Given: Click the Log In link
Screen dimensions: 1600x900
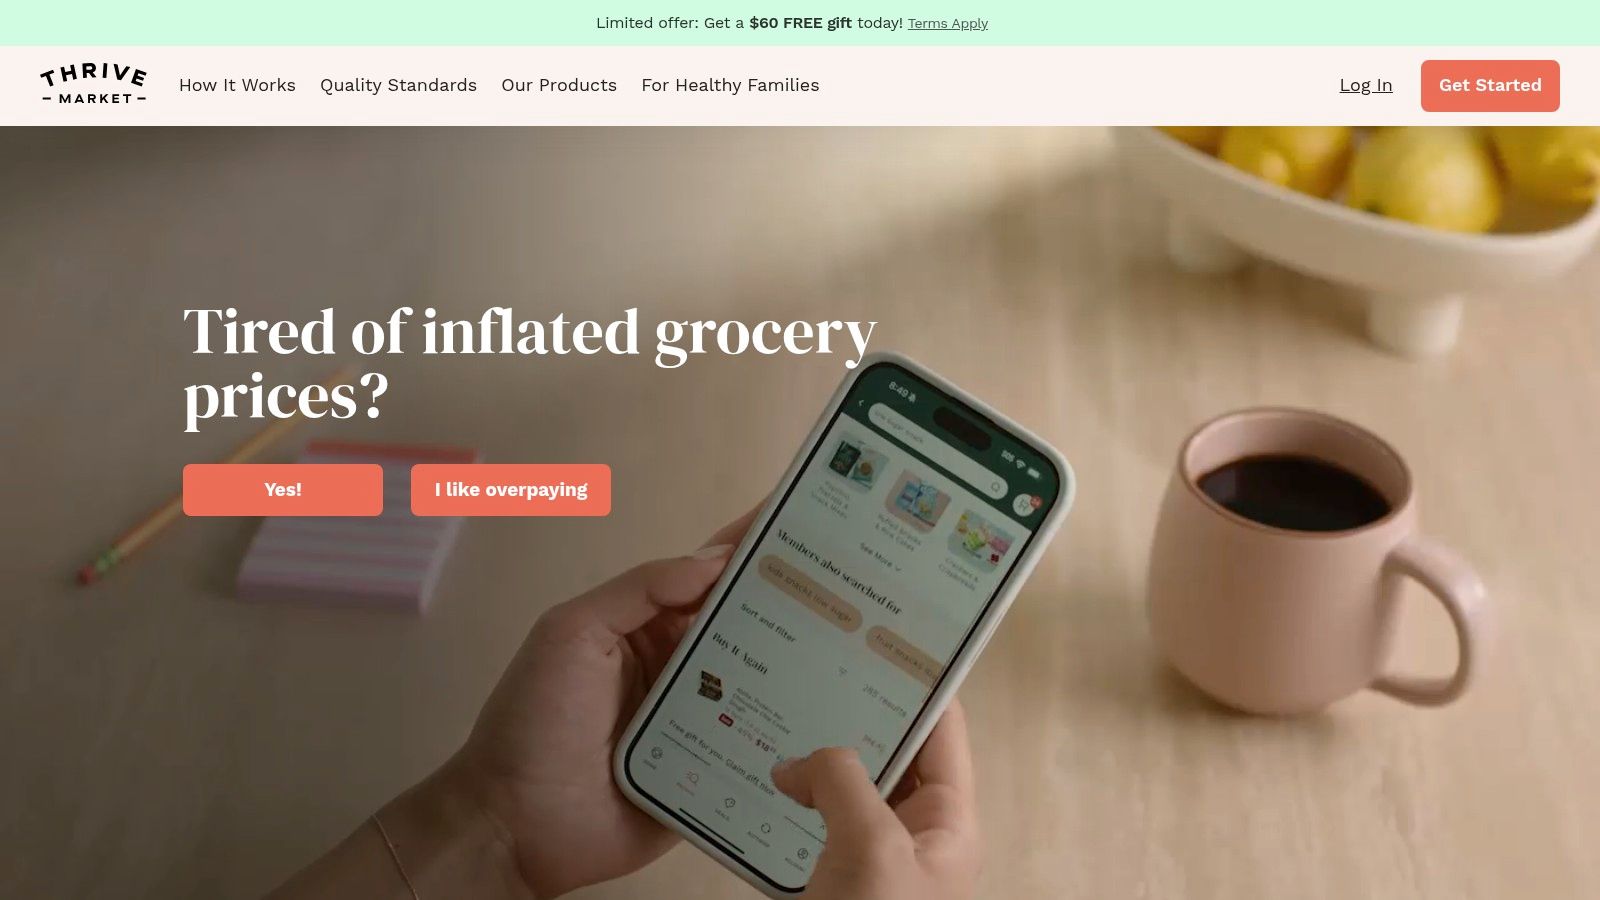Looking at the screenshot, I should (1366, 85).
